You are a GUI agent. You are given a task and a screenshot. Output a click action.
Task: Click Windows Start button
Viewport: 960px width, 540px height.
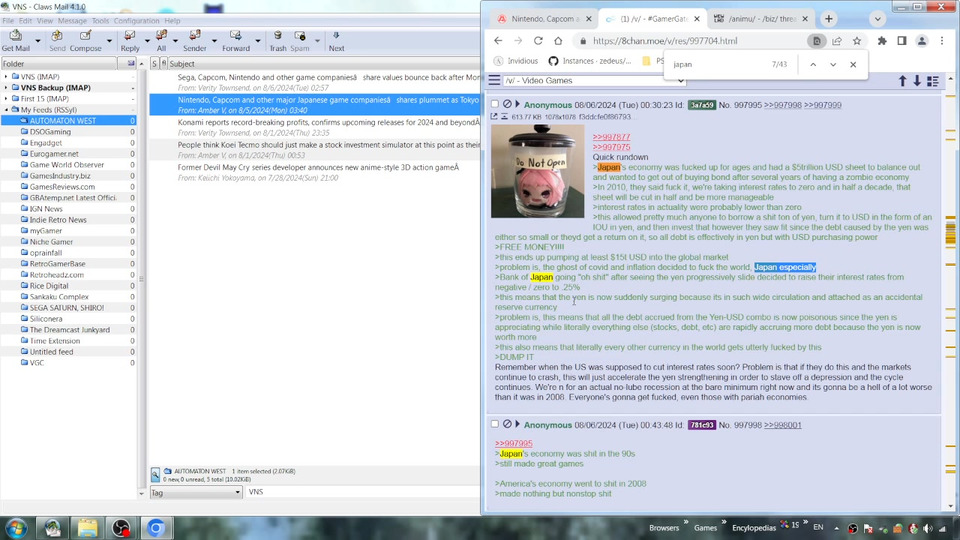[17, 528]
